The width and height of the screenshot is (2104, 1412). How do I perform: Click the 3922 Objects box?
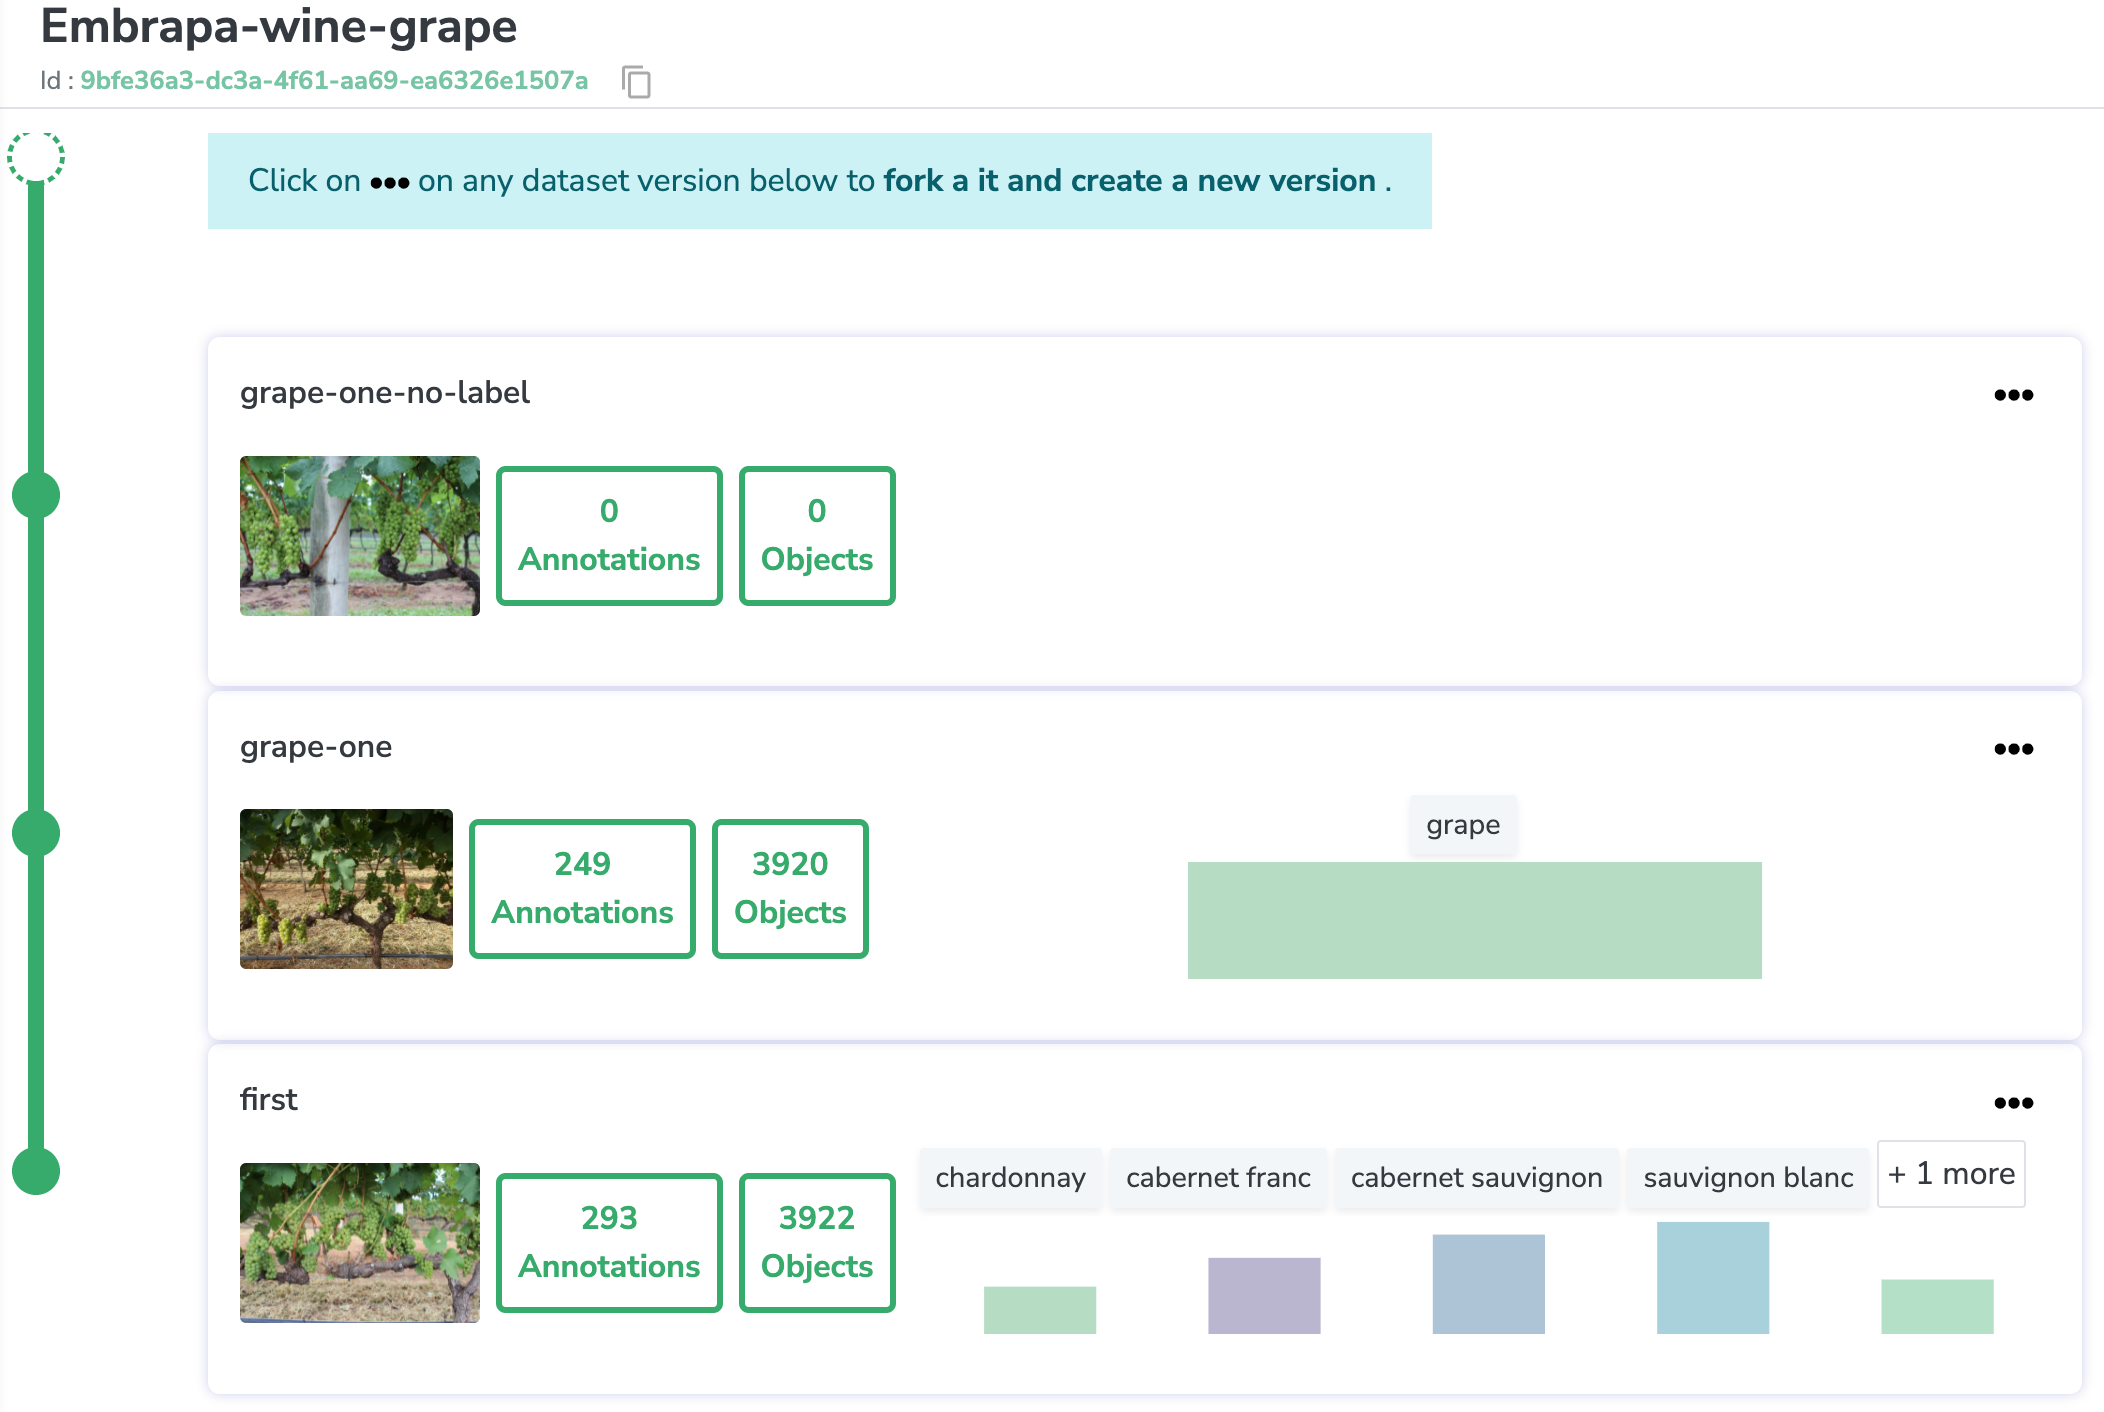click(x=817, y=1243)
